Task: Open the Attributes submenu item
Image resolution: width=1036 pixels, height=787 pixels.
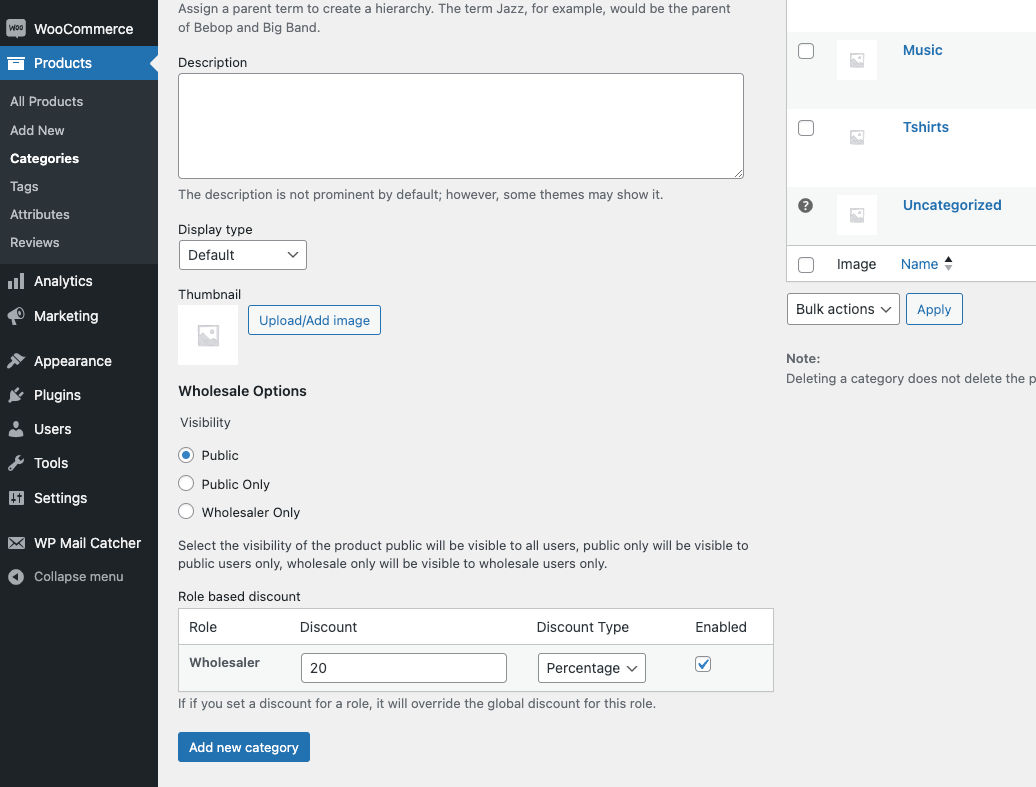Action: 40,214
